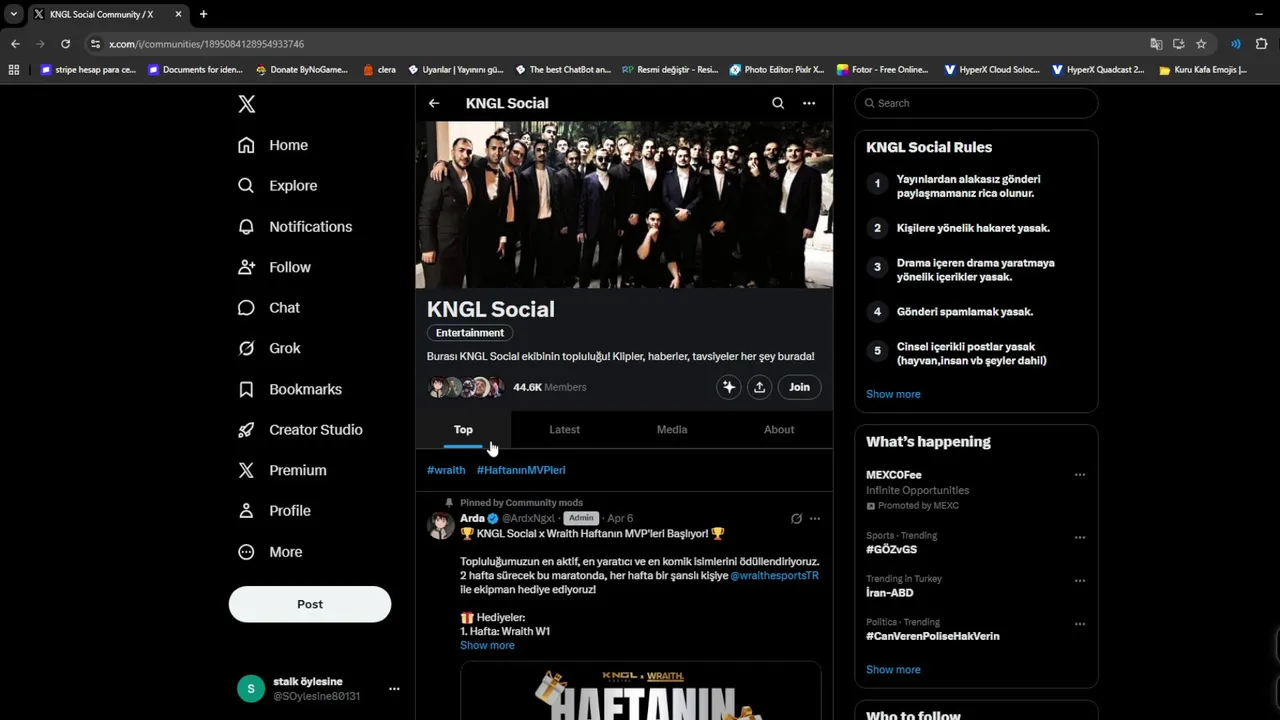Open a new browser tab
Image resolution: width=1280 pixels, height=720 pixels.
203,14
